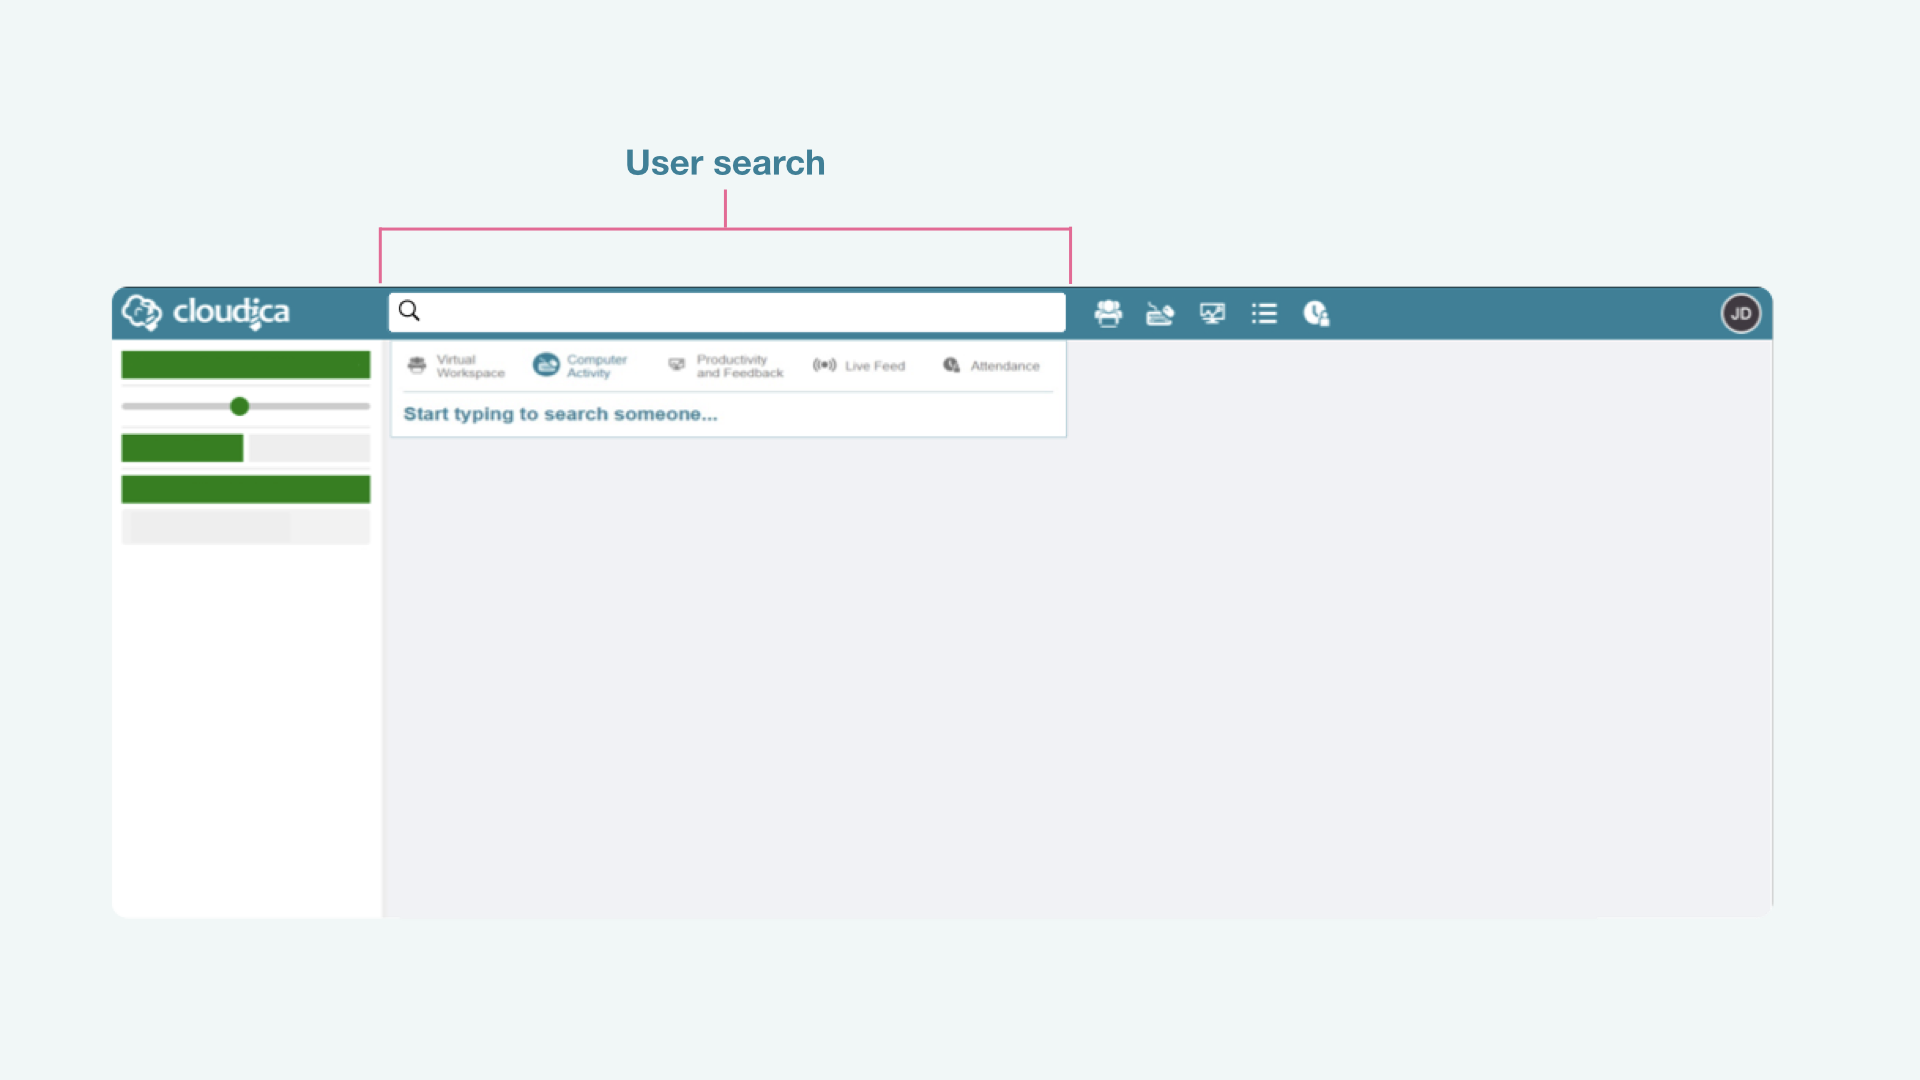The height and width of the screenshot is (1080, 1920).
Task: Open Attendance clock icon in header
Action: point(1316,314)
